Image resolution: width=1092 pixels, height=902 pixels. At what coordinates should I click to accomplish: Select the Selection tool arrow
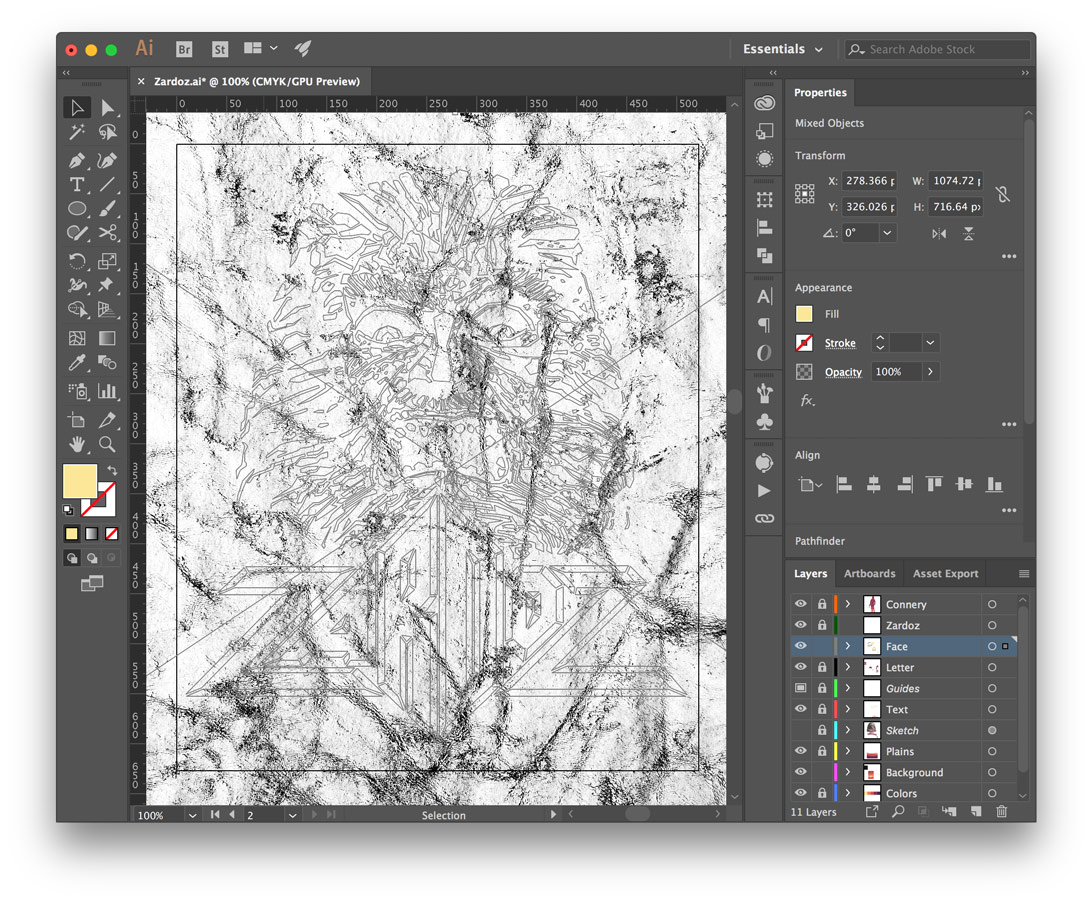pyautogui.click(x=77, y=107)
